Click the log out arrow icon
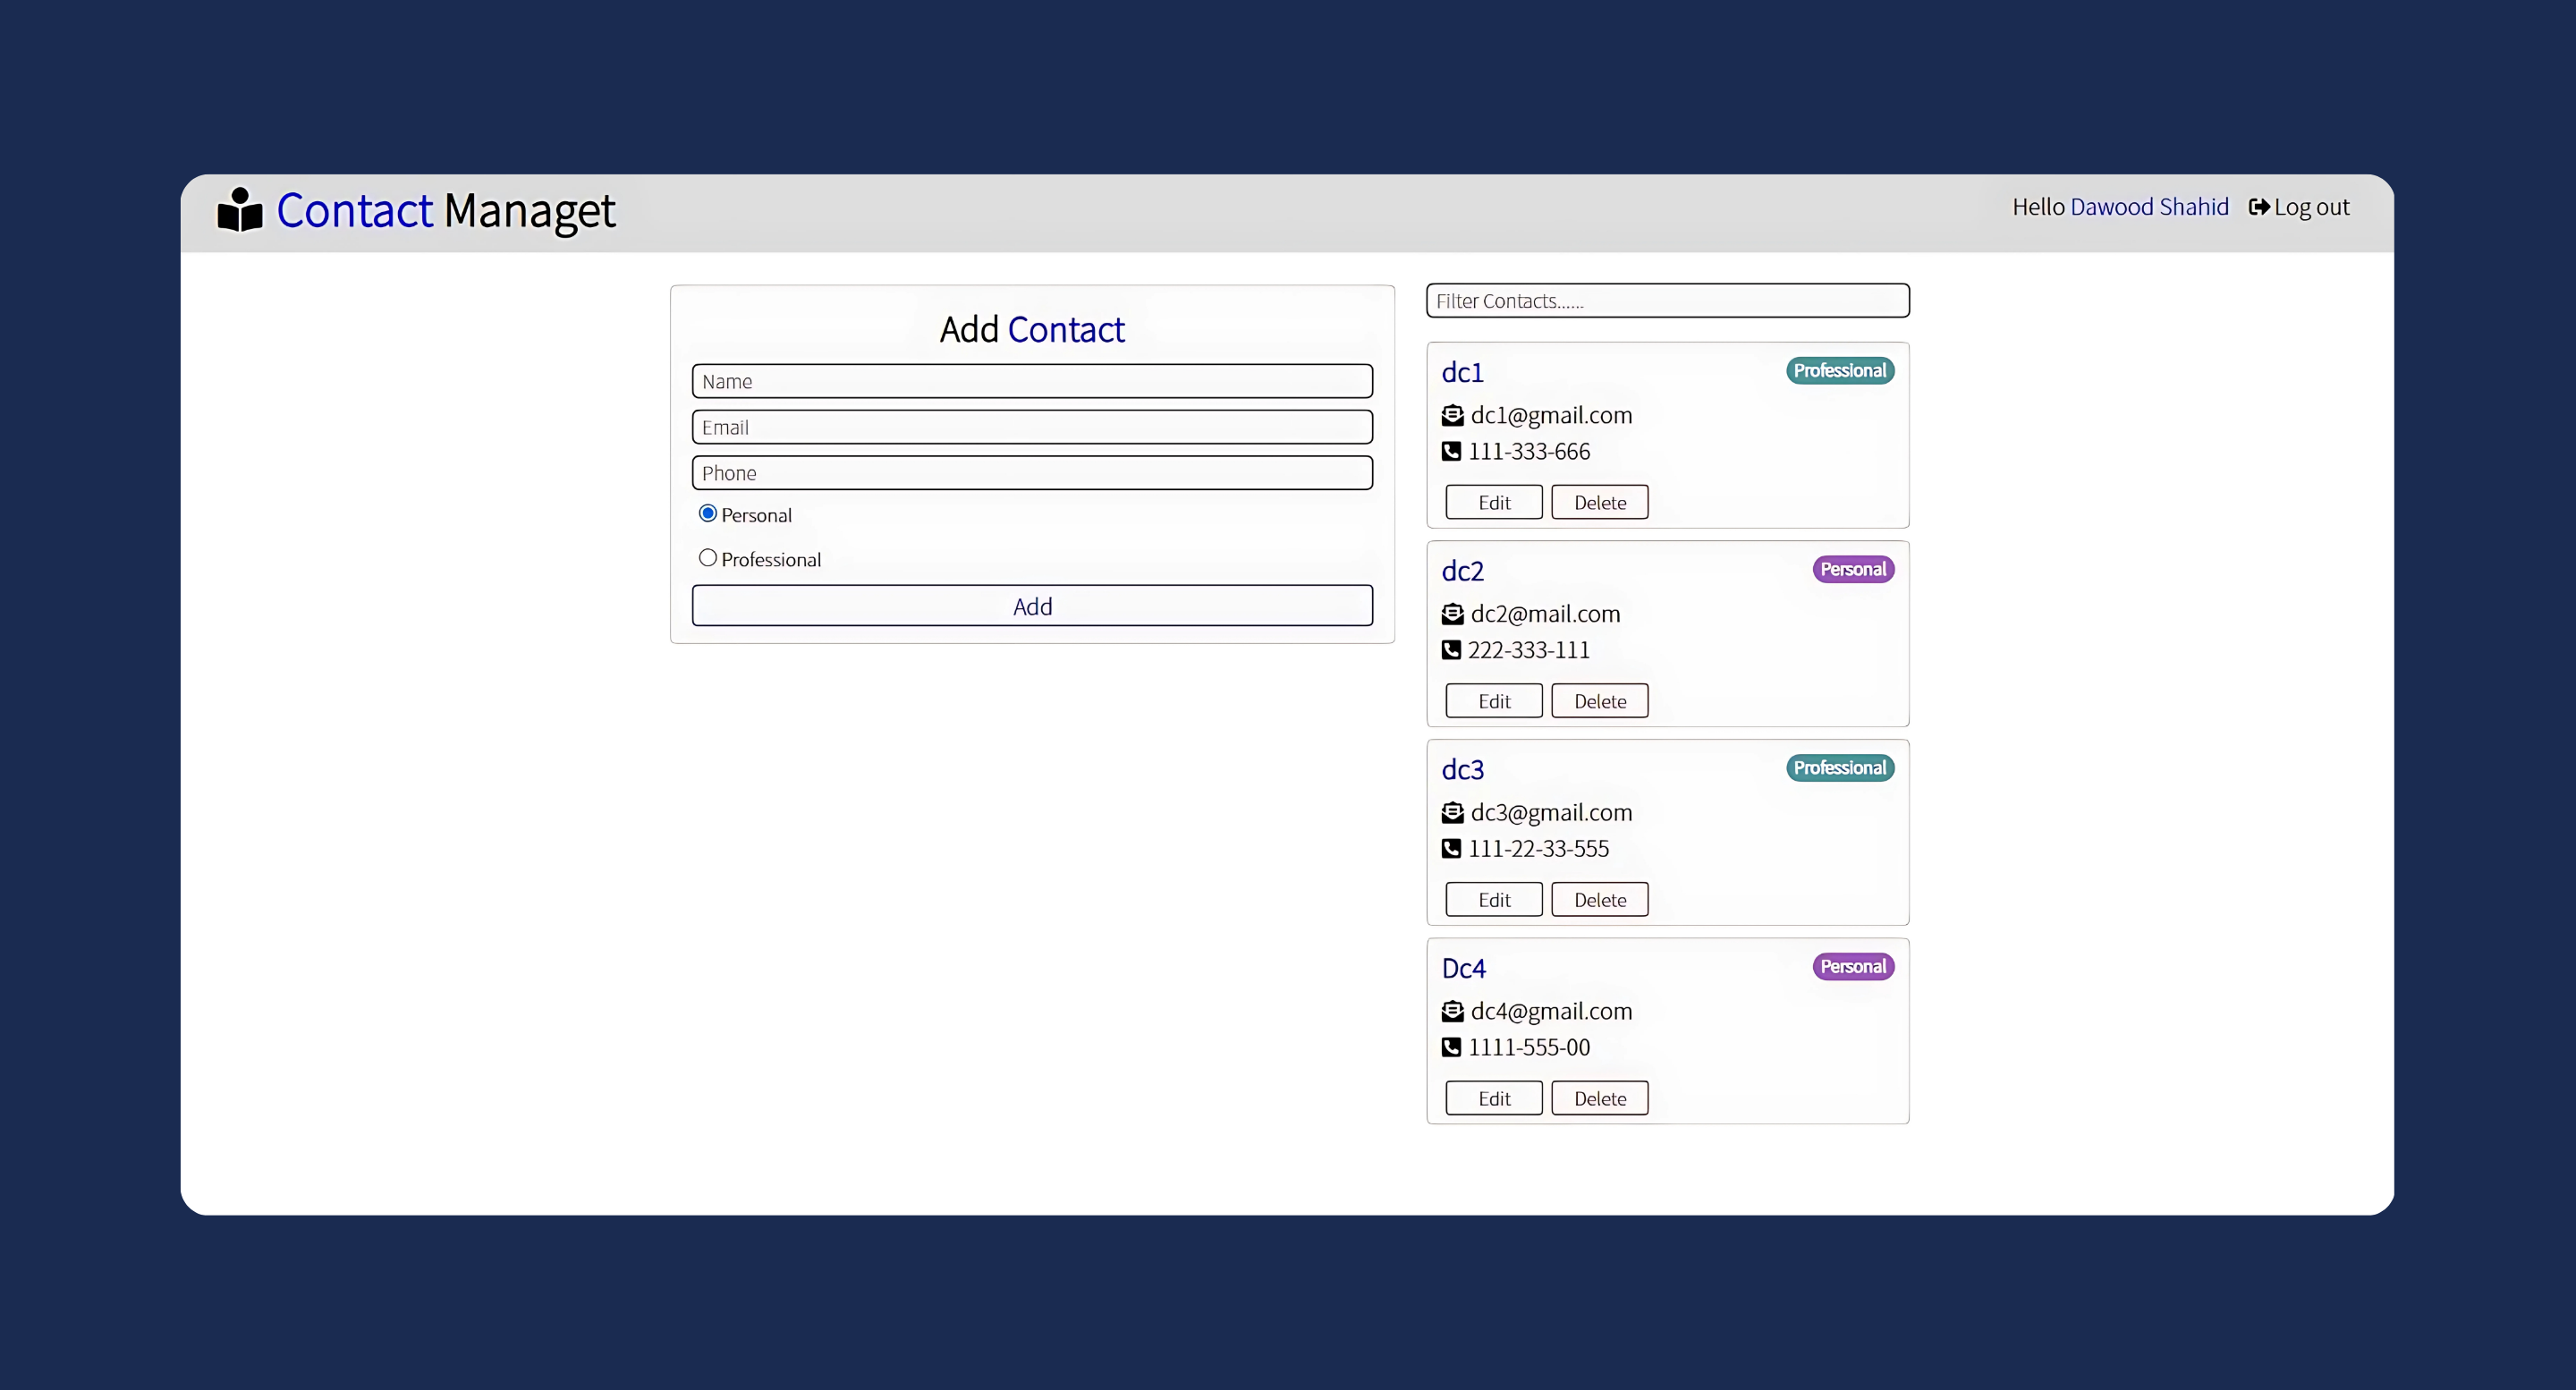Screen dimensions: 2576x1390 coord(2259,207)
